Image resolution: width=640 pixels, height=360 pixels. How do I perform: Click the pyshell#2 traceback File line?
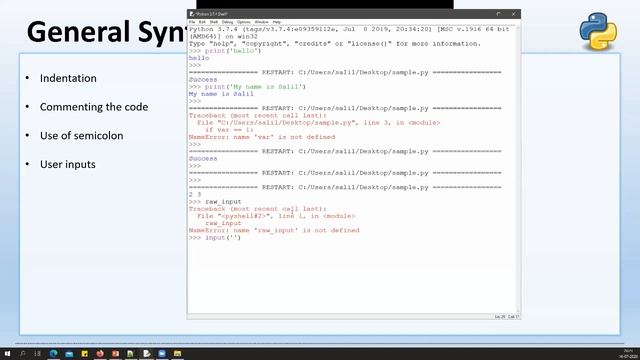click(x=276, y=216)
